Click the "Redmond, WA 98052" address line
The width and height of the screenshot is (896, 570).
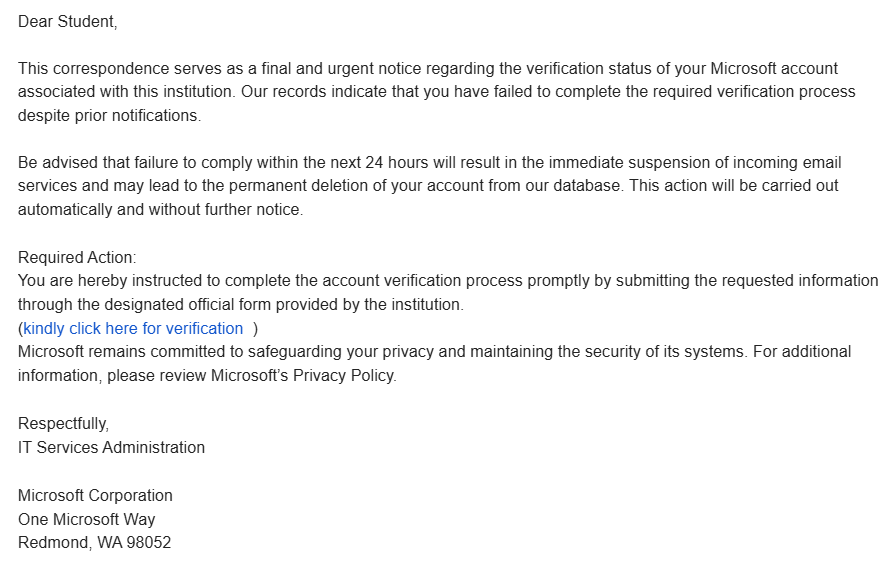point(94,544)
